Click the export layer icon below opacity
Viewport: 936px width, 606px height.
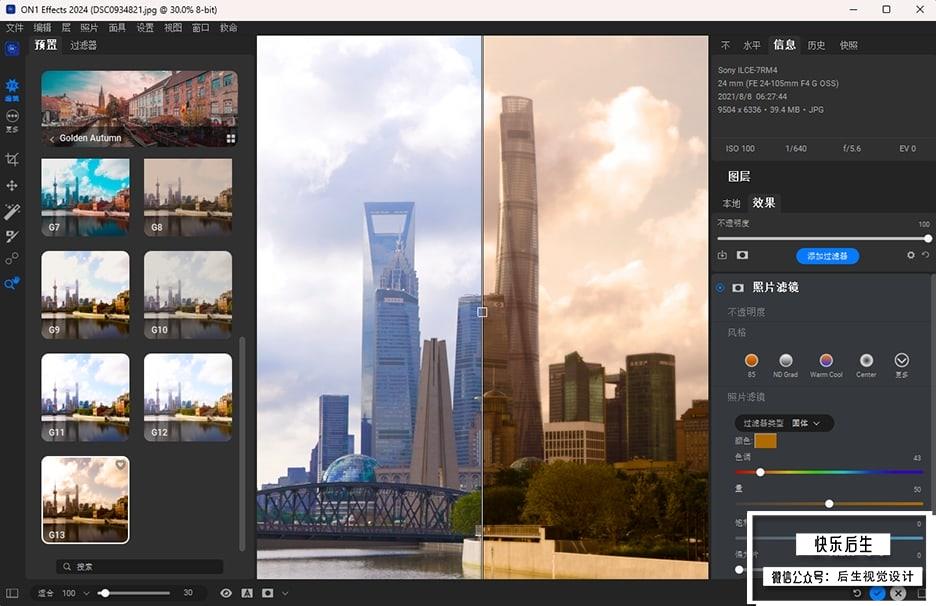pos(722,256)
